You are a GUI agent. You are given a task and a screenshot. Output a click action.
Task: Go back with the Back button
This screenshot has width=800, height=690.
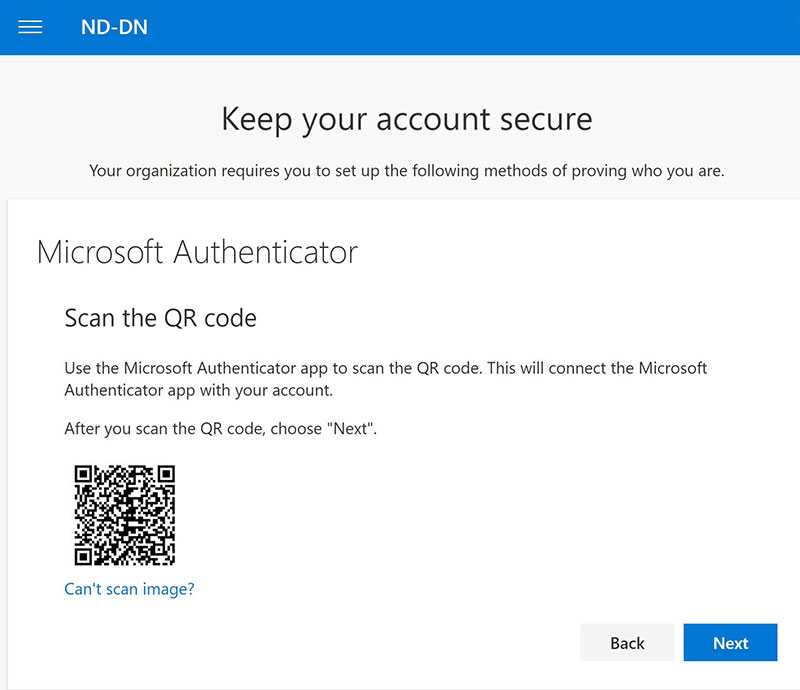pos(627,643)
